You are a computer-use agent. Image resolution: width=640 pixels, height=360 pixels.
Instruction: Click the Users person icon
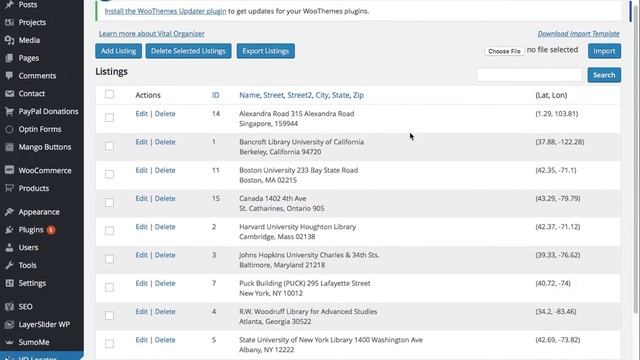pos(9,247)
